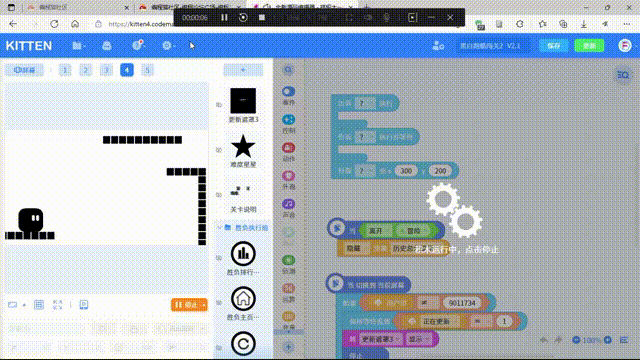Pause the screen recording

coord(224,18)
